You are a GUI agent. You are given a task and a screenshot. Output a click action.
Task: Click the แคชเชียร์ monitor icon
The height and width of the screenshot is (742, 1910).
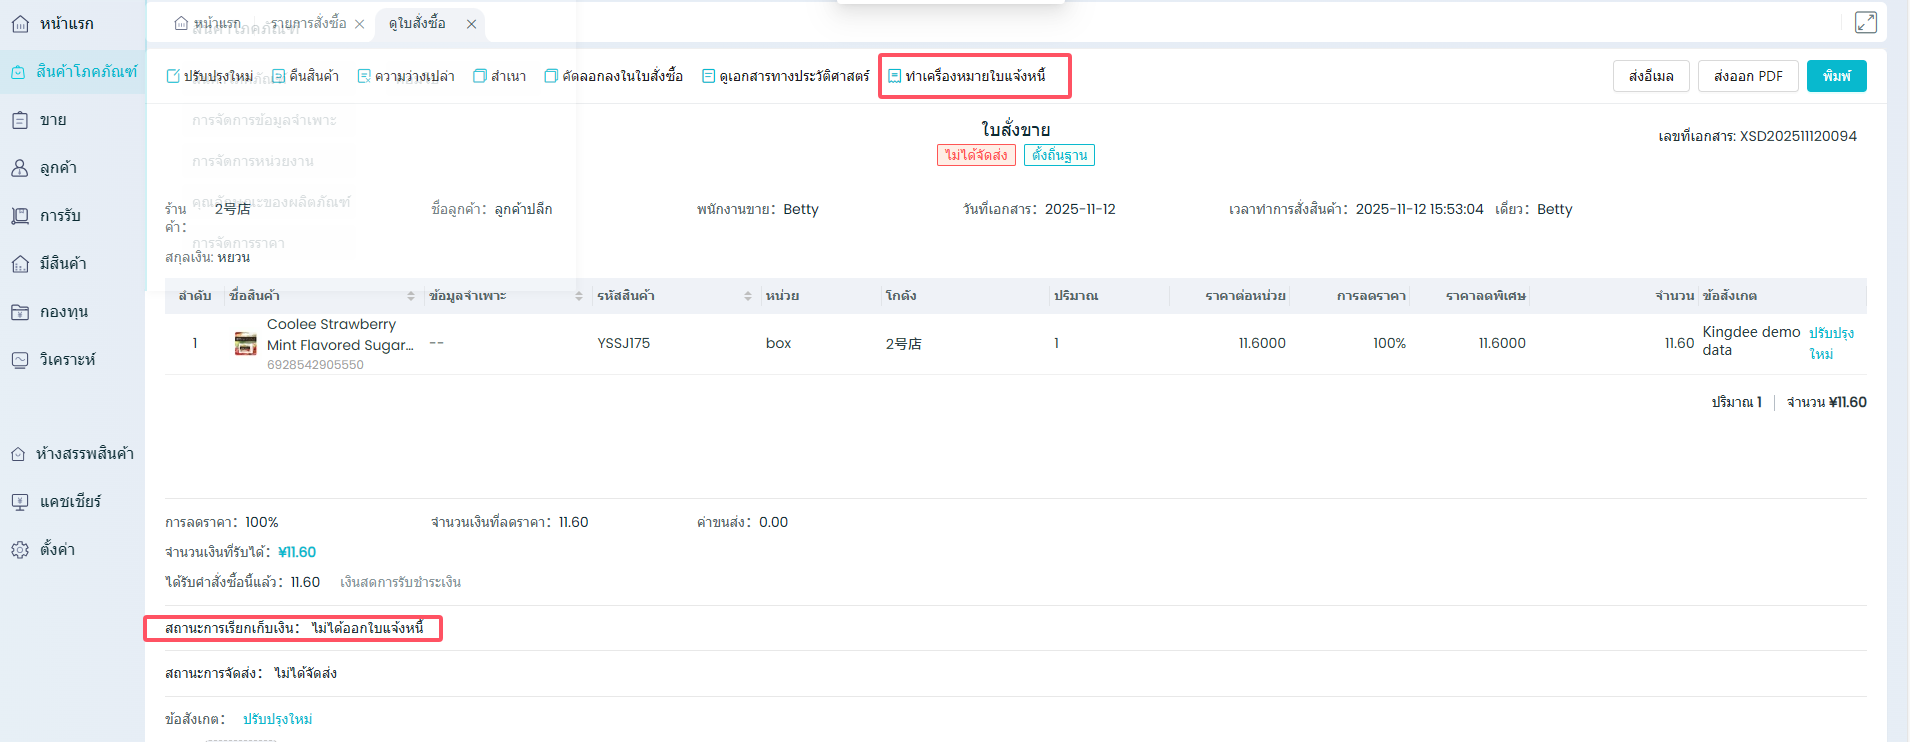[20, 502]
